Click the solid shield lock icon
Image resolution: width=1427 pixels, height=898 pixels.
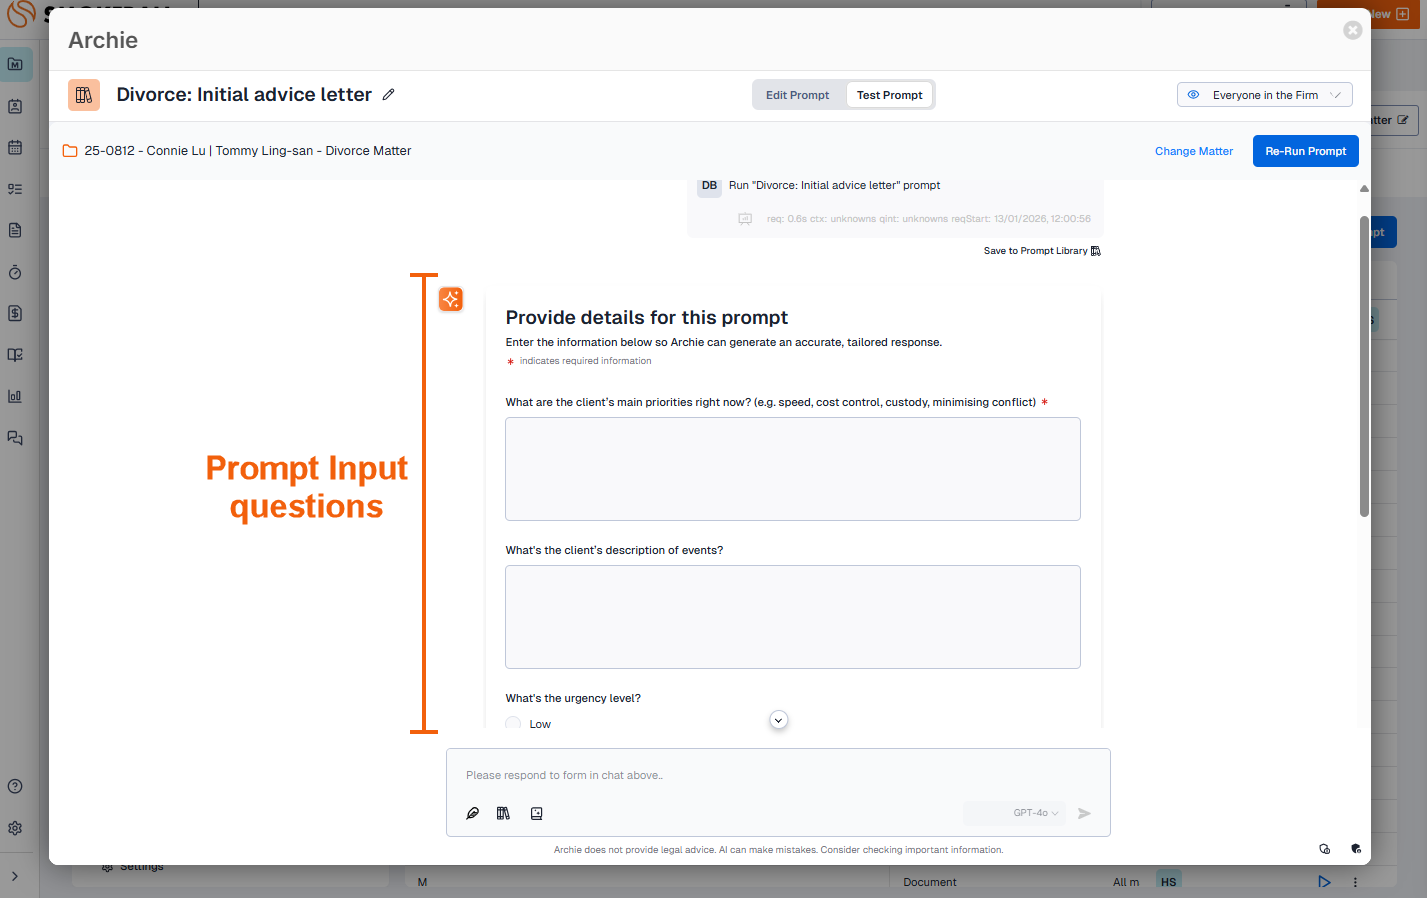pyautogui.click(x=1356, y=849)
